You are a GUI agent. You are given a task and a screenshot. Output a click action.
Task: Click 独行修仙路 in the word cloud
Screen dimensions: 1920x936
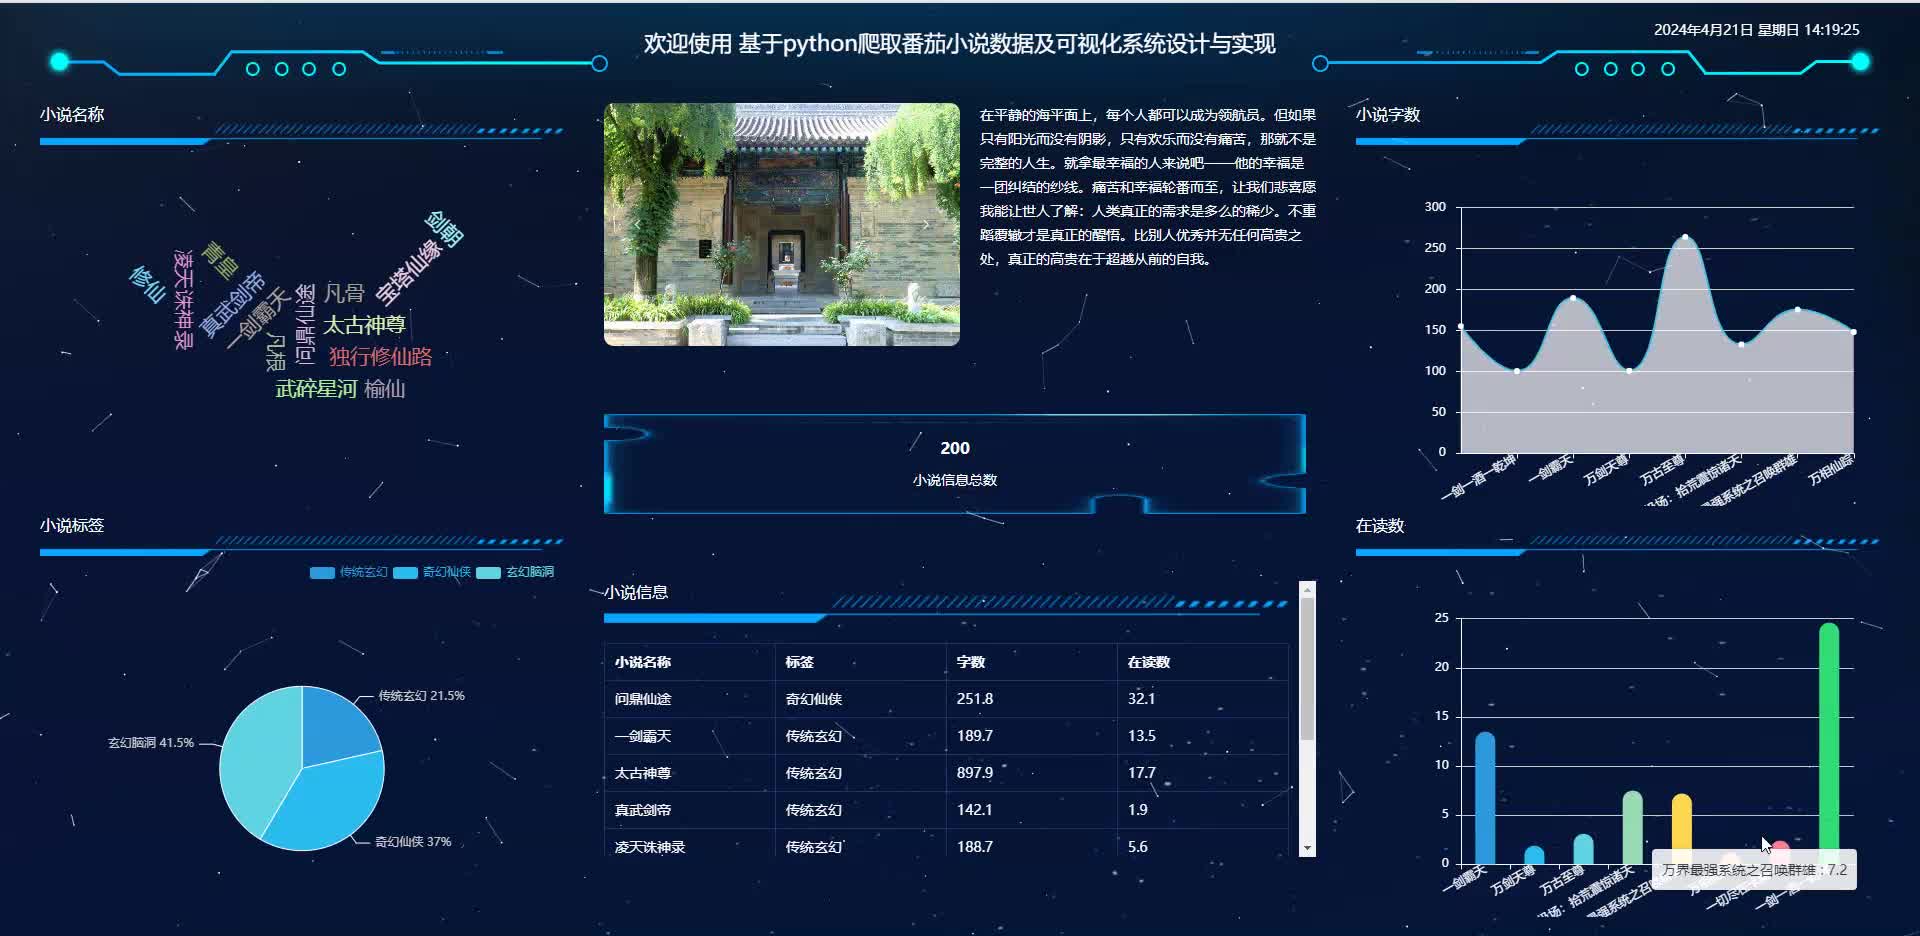(x=380, y=357)
